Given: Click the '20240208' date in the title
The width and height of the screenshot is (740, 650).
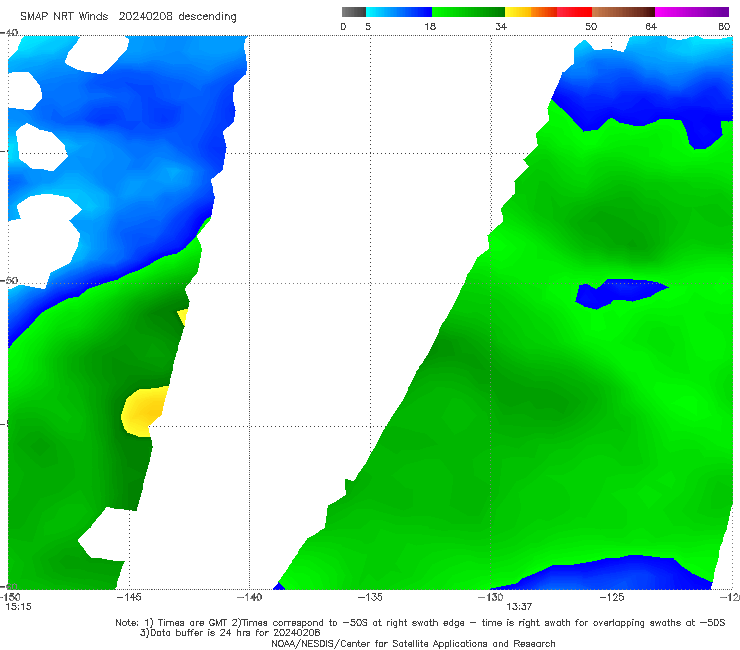Looking at the screenshot, I should (x=146, y=16).
